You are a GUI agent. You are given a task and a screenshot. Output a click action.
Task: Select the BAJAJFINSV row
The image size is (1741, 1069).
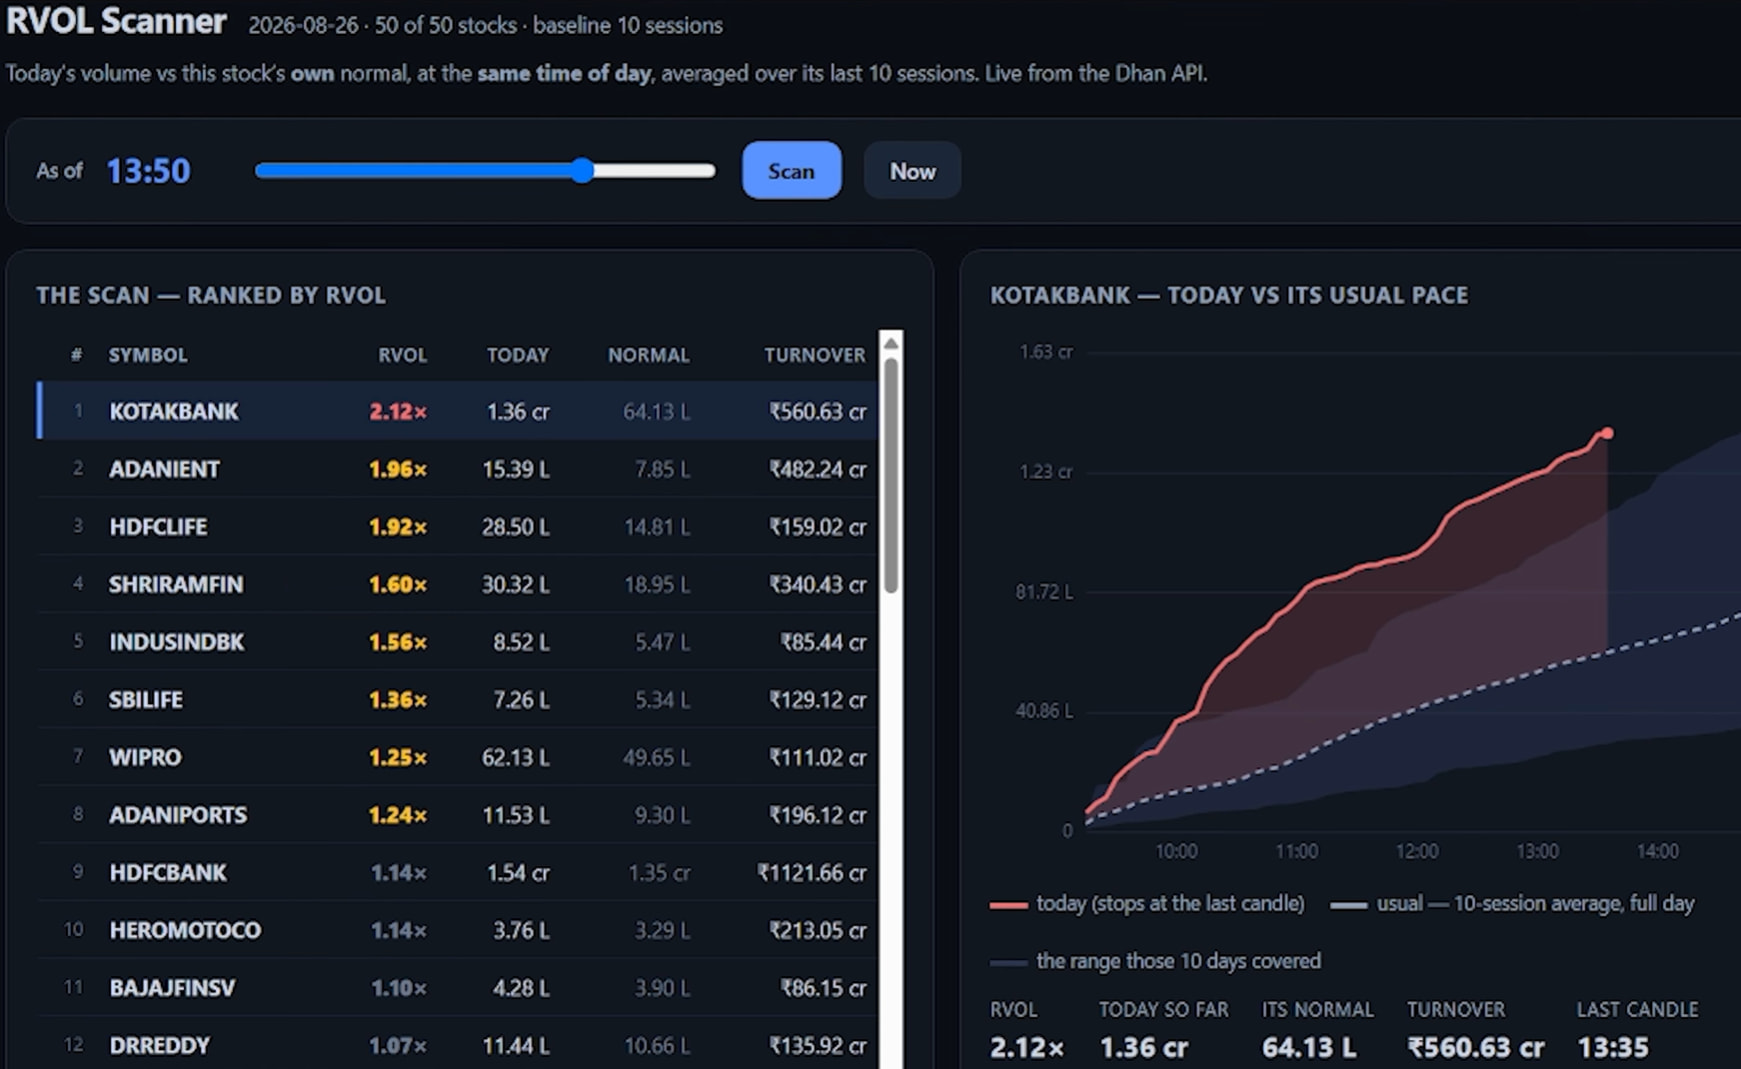tap(457, 988)
